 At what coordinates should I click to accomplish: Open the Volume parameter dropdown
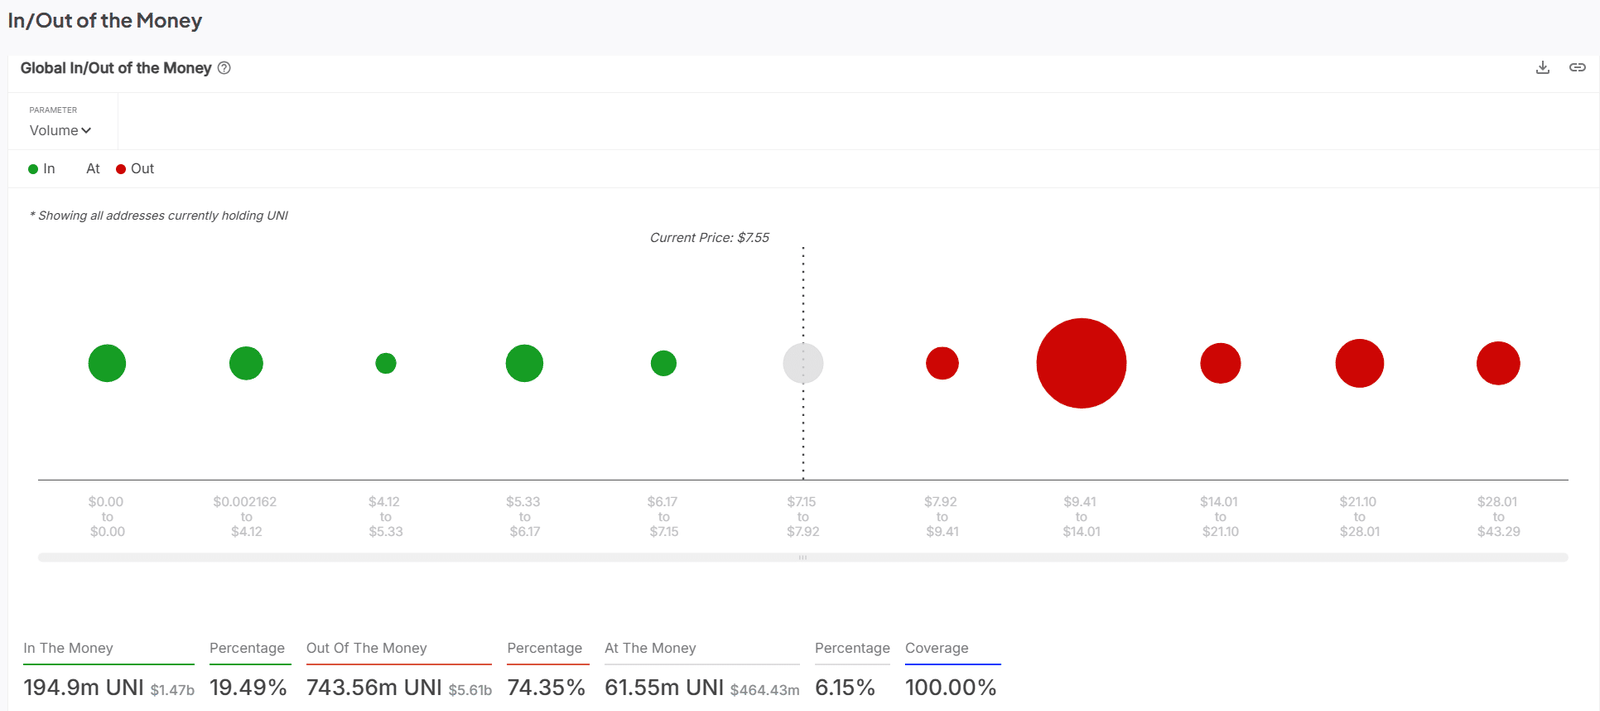(60, 130)
